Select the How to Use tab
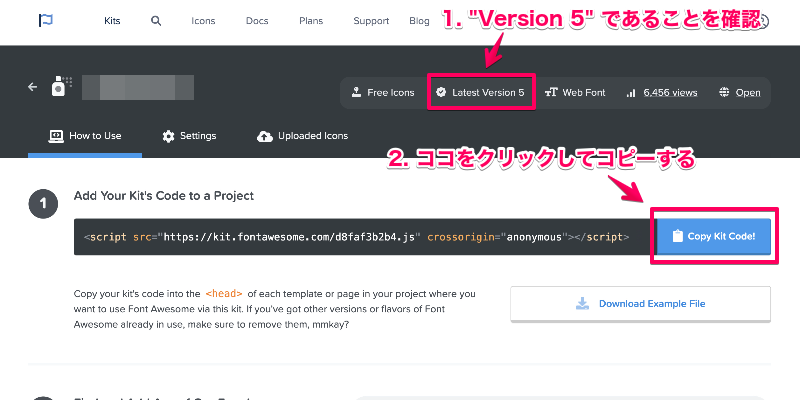 point(85,136)
